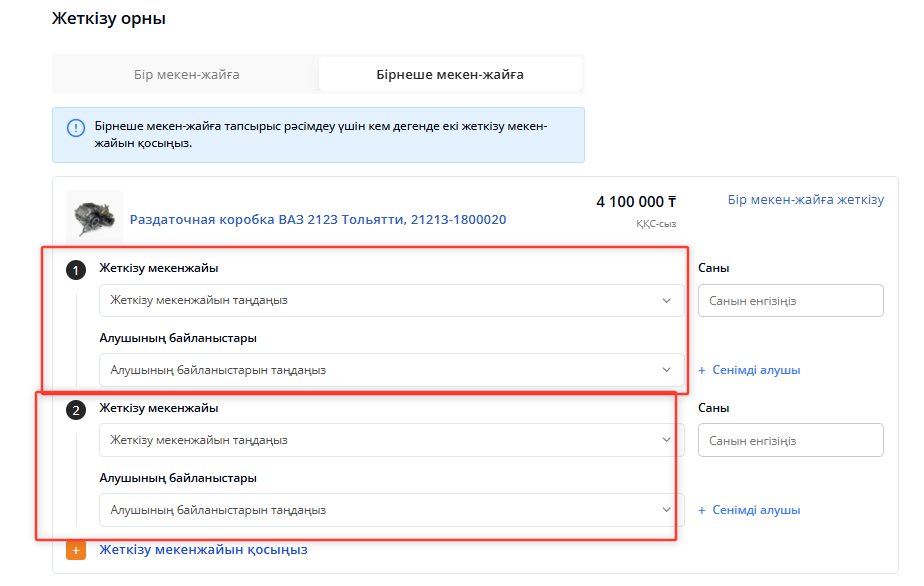Viewport: 924px width, 586px height.
Task: Click the number 1 step badge
Action: pyautogui.click(x=75, y=271)
